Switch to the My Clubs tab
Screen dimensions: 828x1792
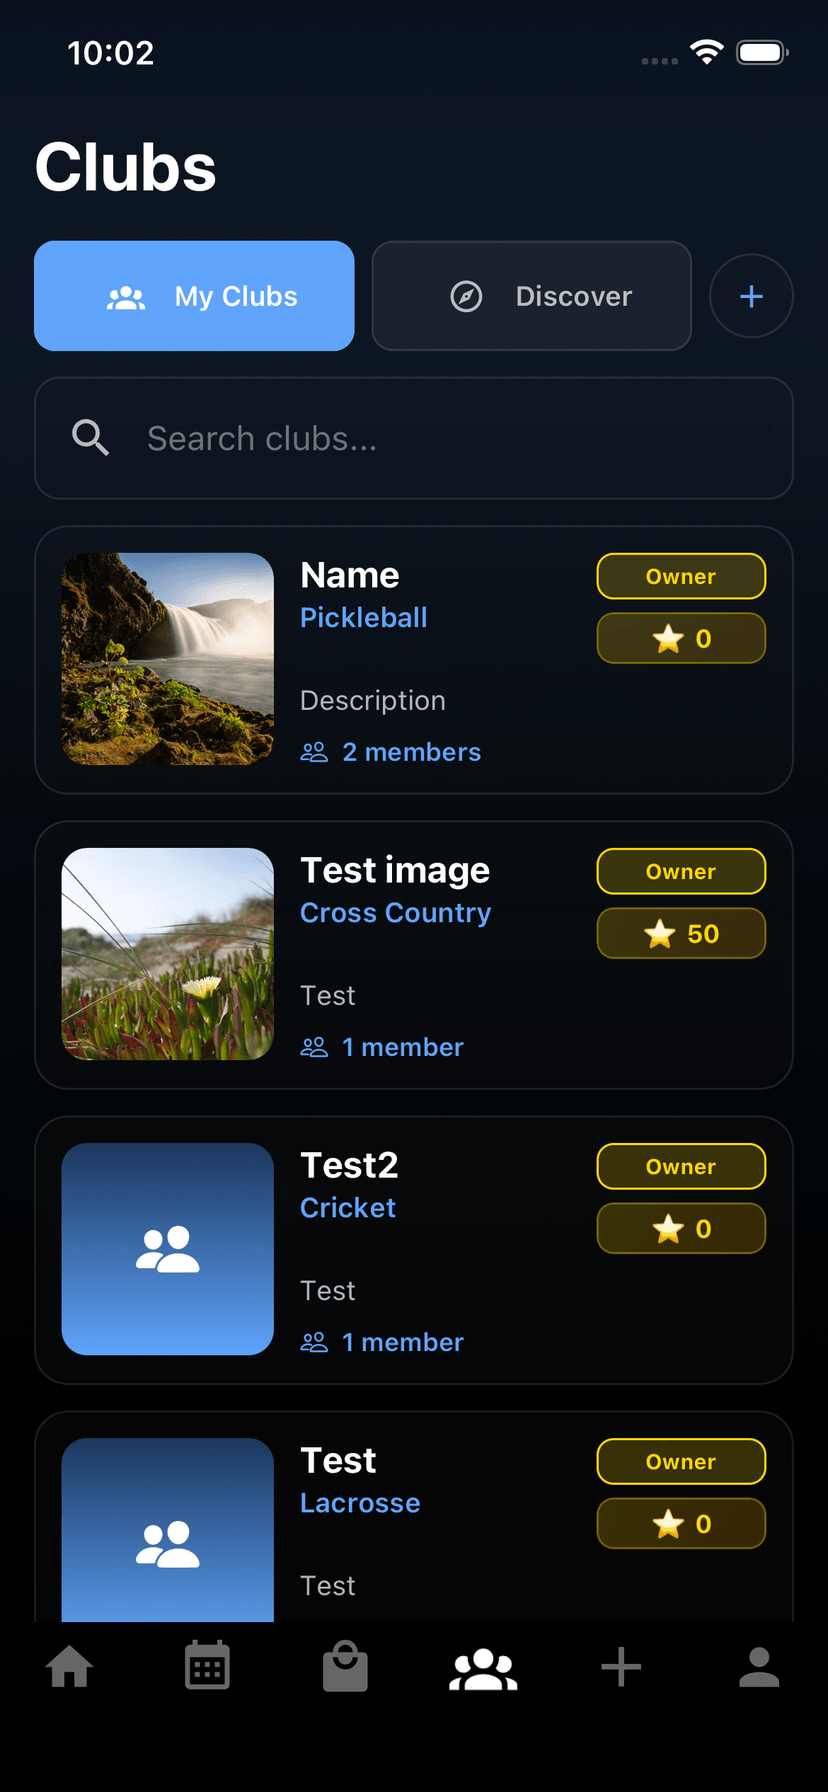194,296
